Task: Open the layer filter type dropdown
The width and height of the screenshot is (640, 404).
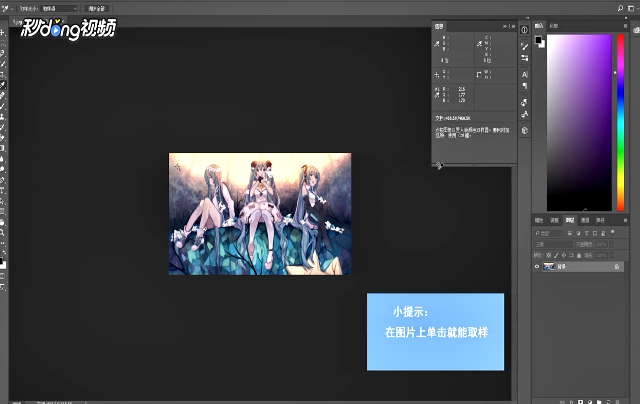Action: coord(548,233)
